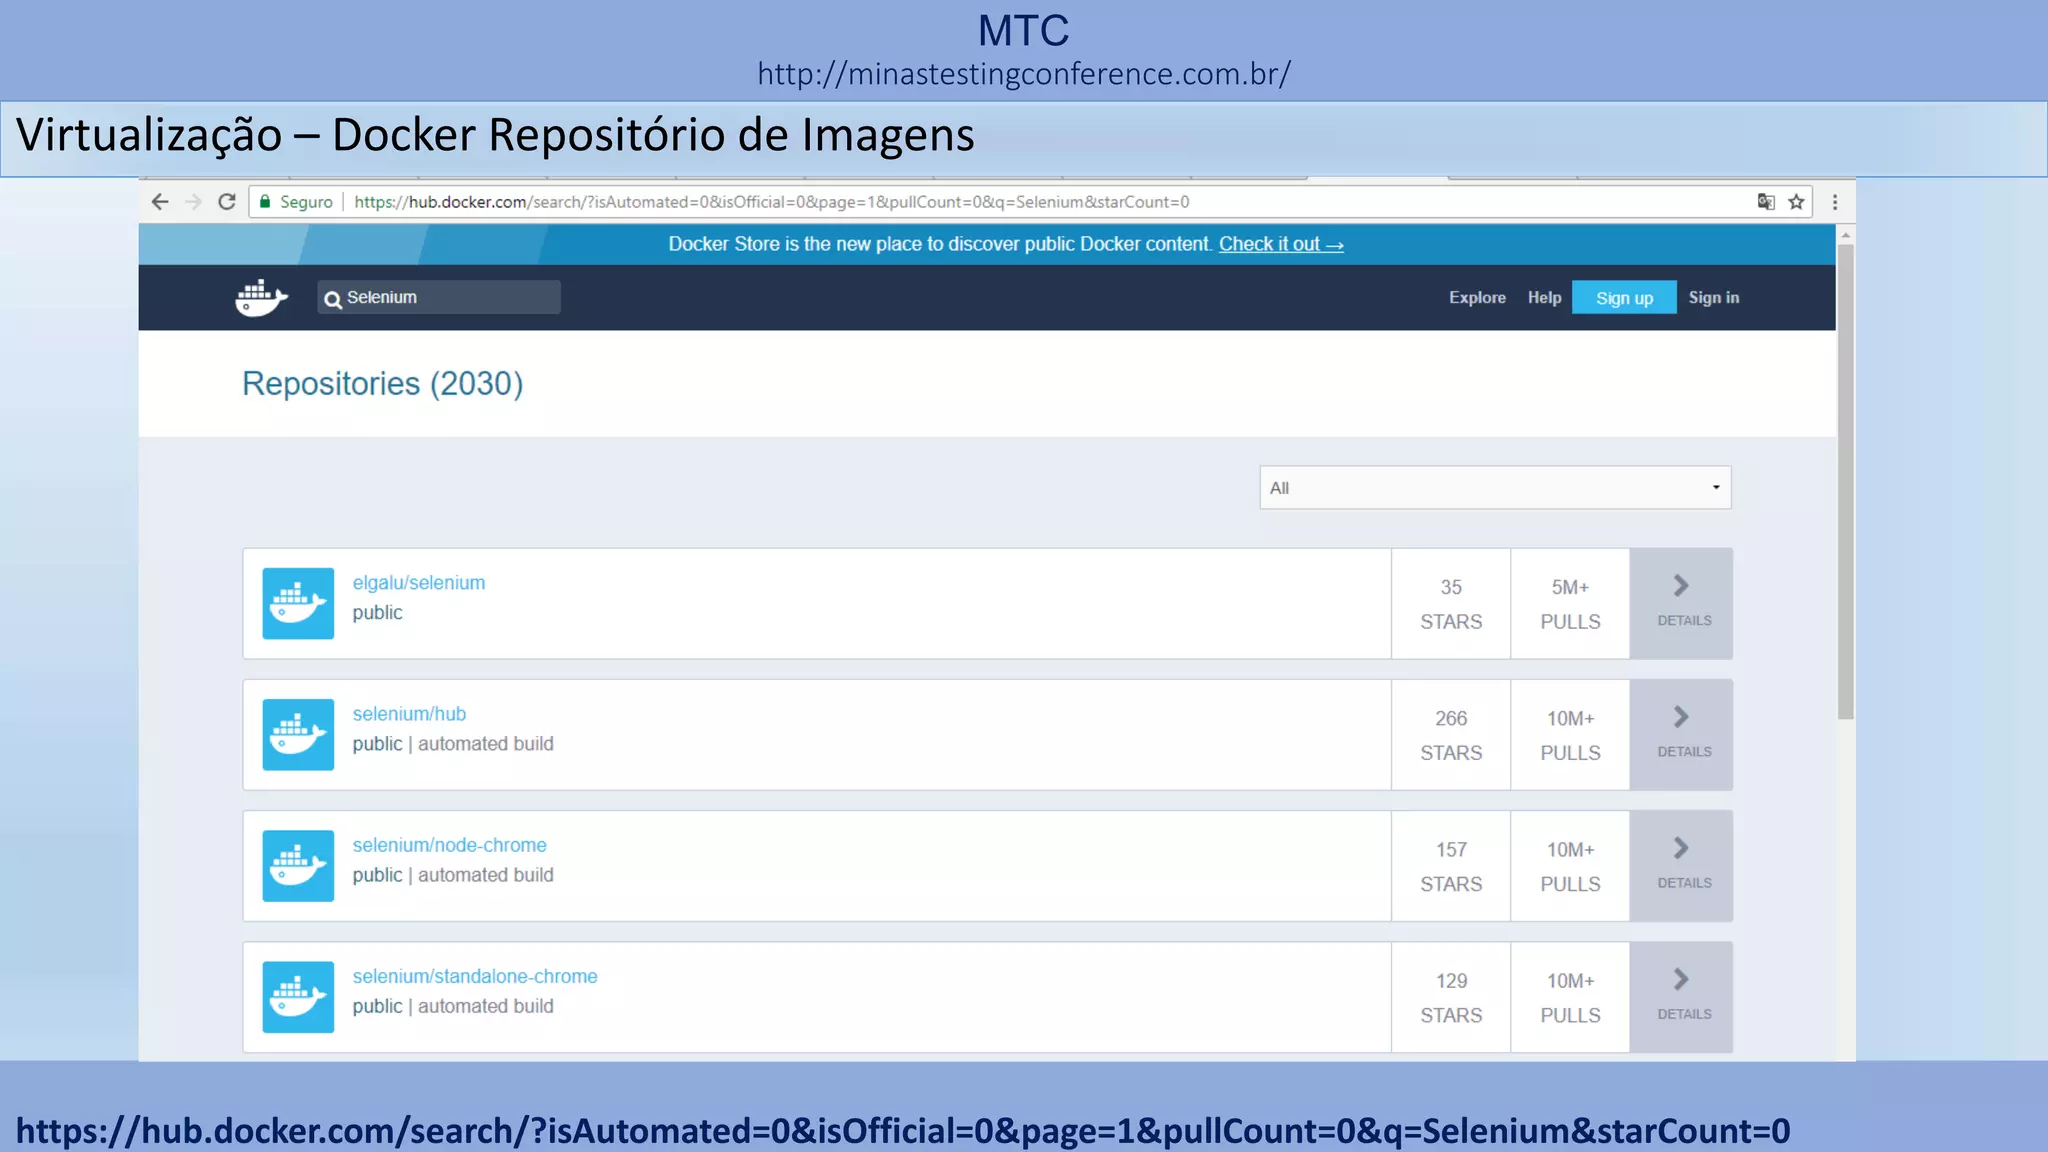
Task: Click the Sign up button
Action: [x=1624, y=297]
